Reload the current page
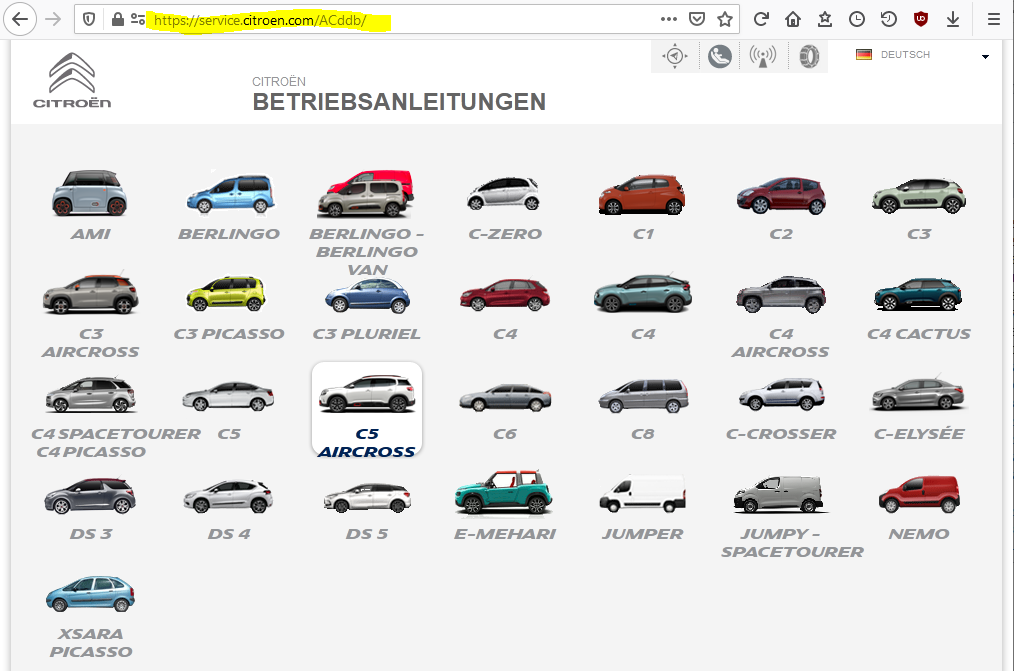Screen dimensions: 1014x671 click(761, 19)
